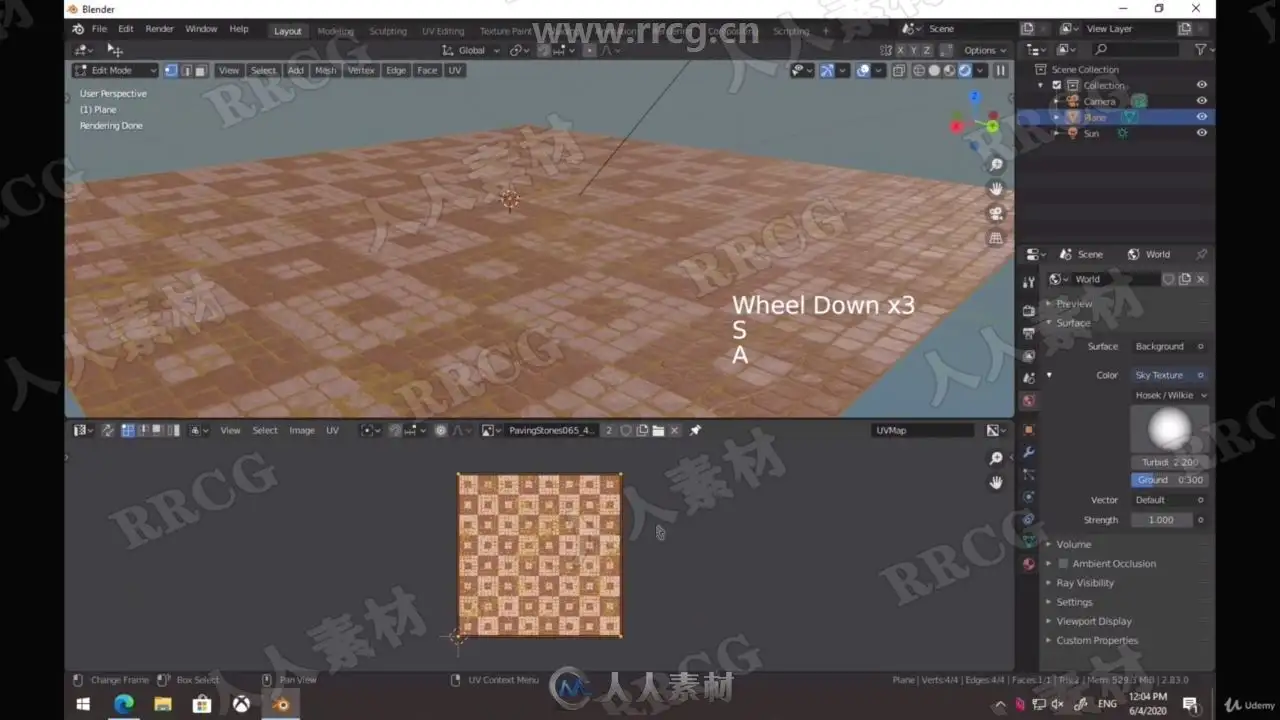Open the Edit Mode dropdown
This screenshot has height=720, width=1280.
point(115,71)
